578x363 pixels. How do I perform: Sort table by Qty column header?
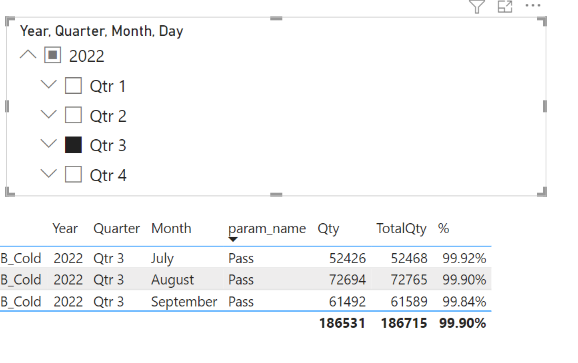328,229
